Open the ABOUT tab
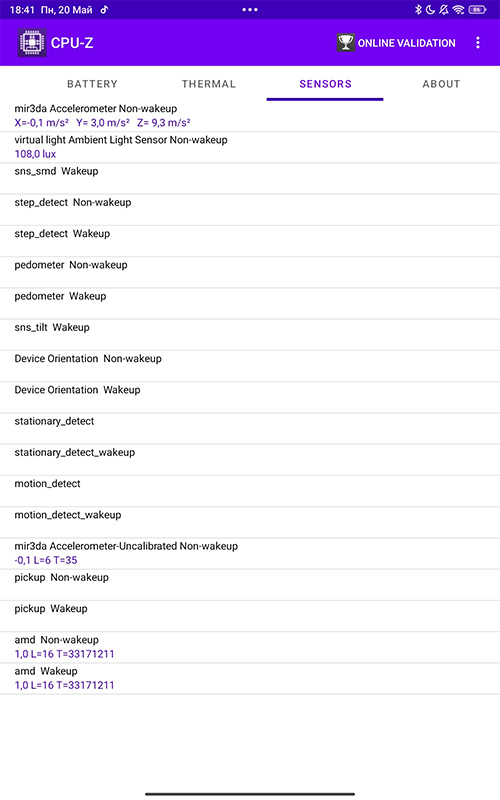The height and width of the screenshot is (800, 500). coord(441,84)
